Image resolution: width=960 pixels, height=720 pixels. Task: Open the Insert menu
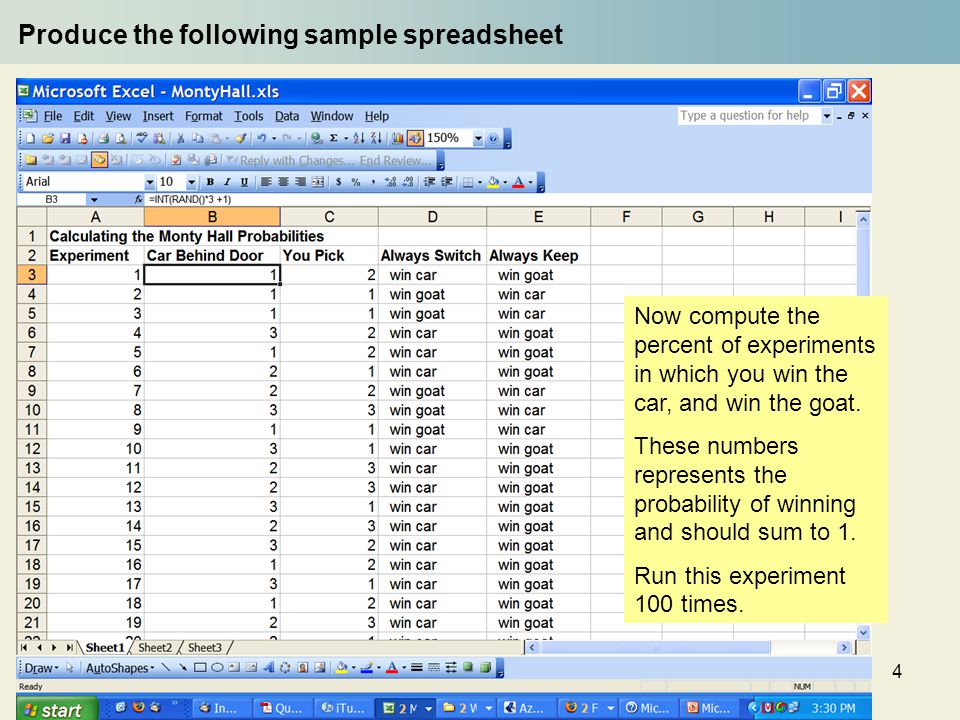(x=158, y=116)
